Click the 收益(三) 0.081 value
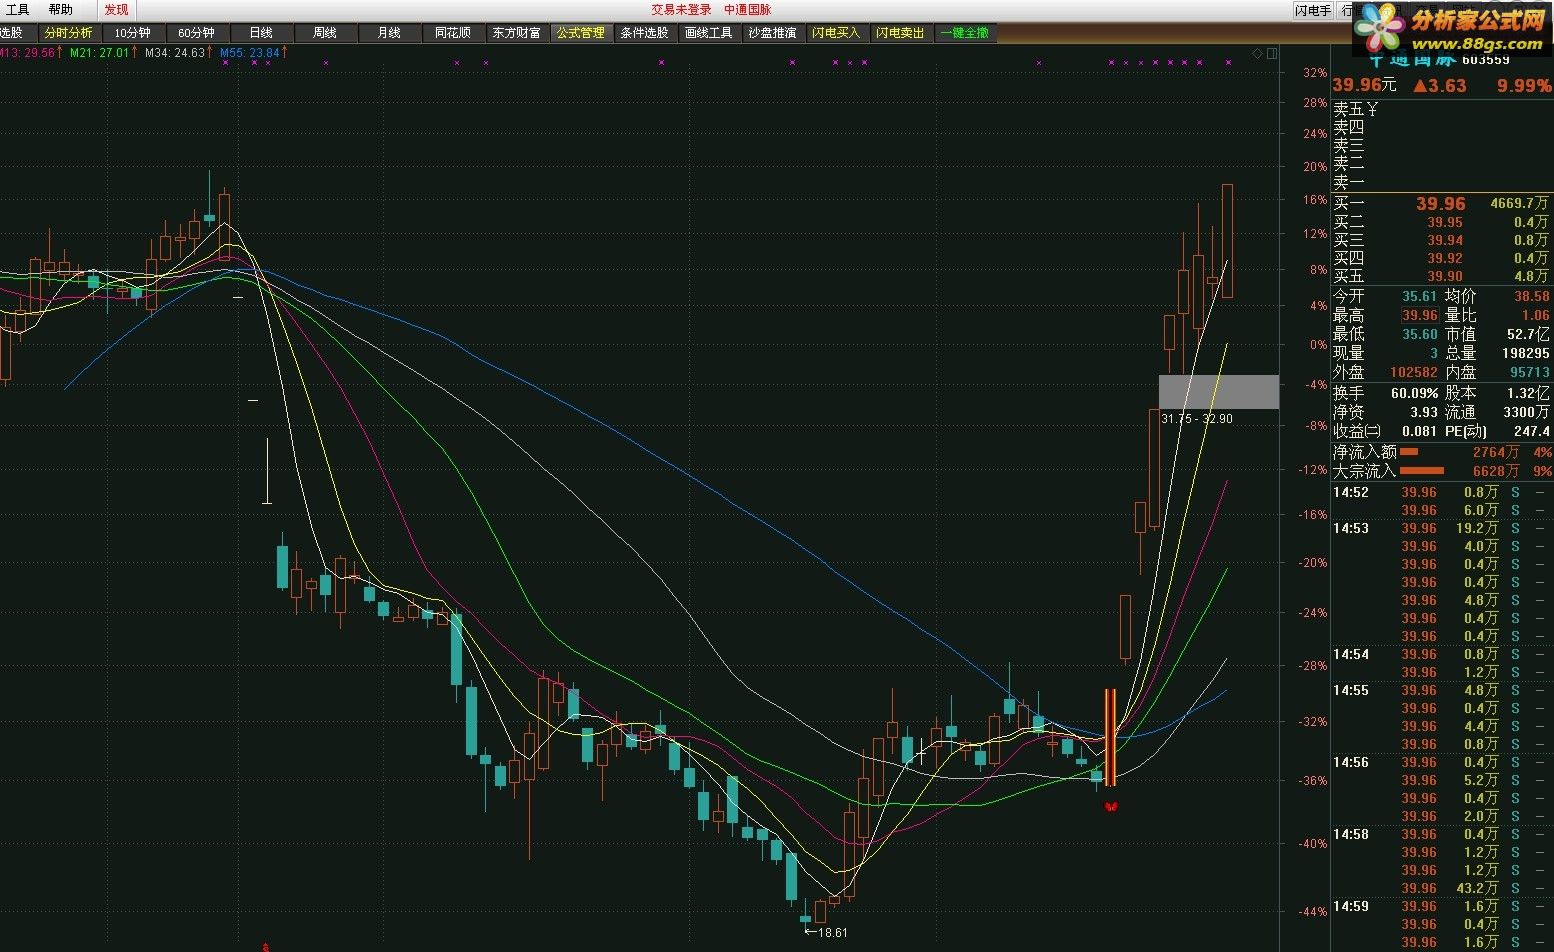The width and height of the screenshot is (1554, 952). 1419,431
